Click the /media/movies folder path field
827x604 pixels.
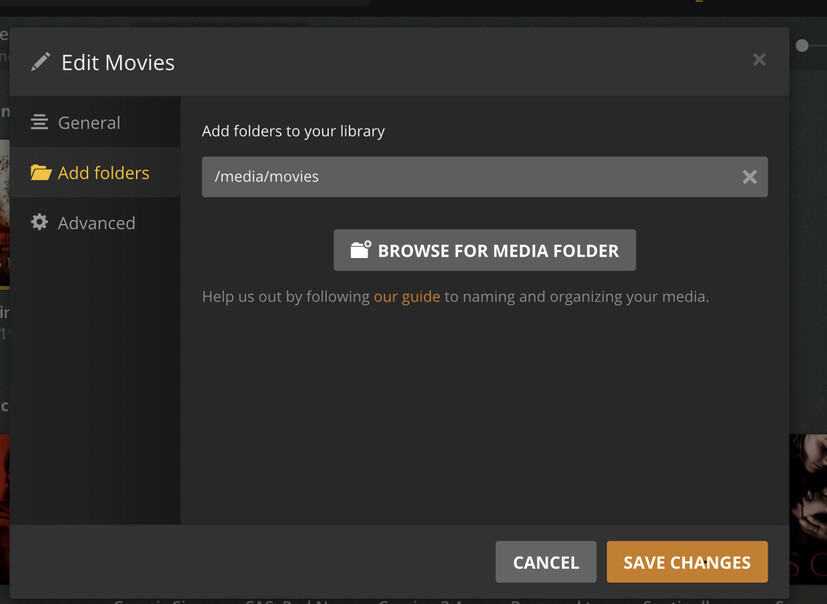click(484, 177)
